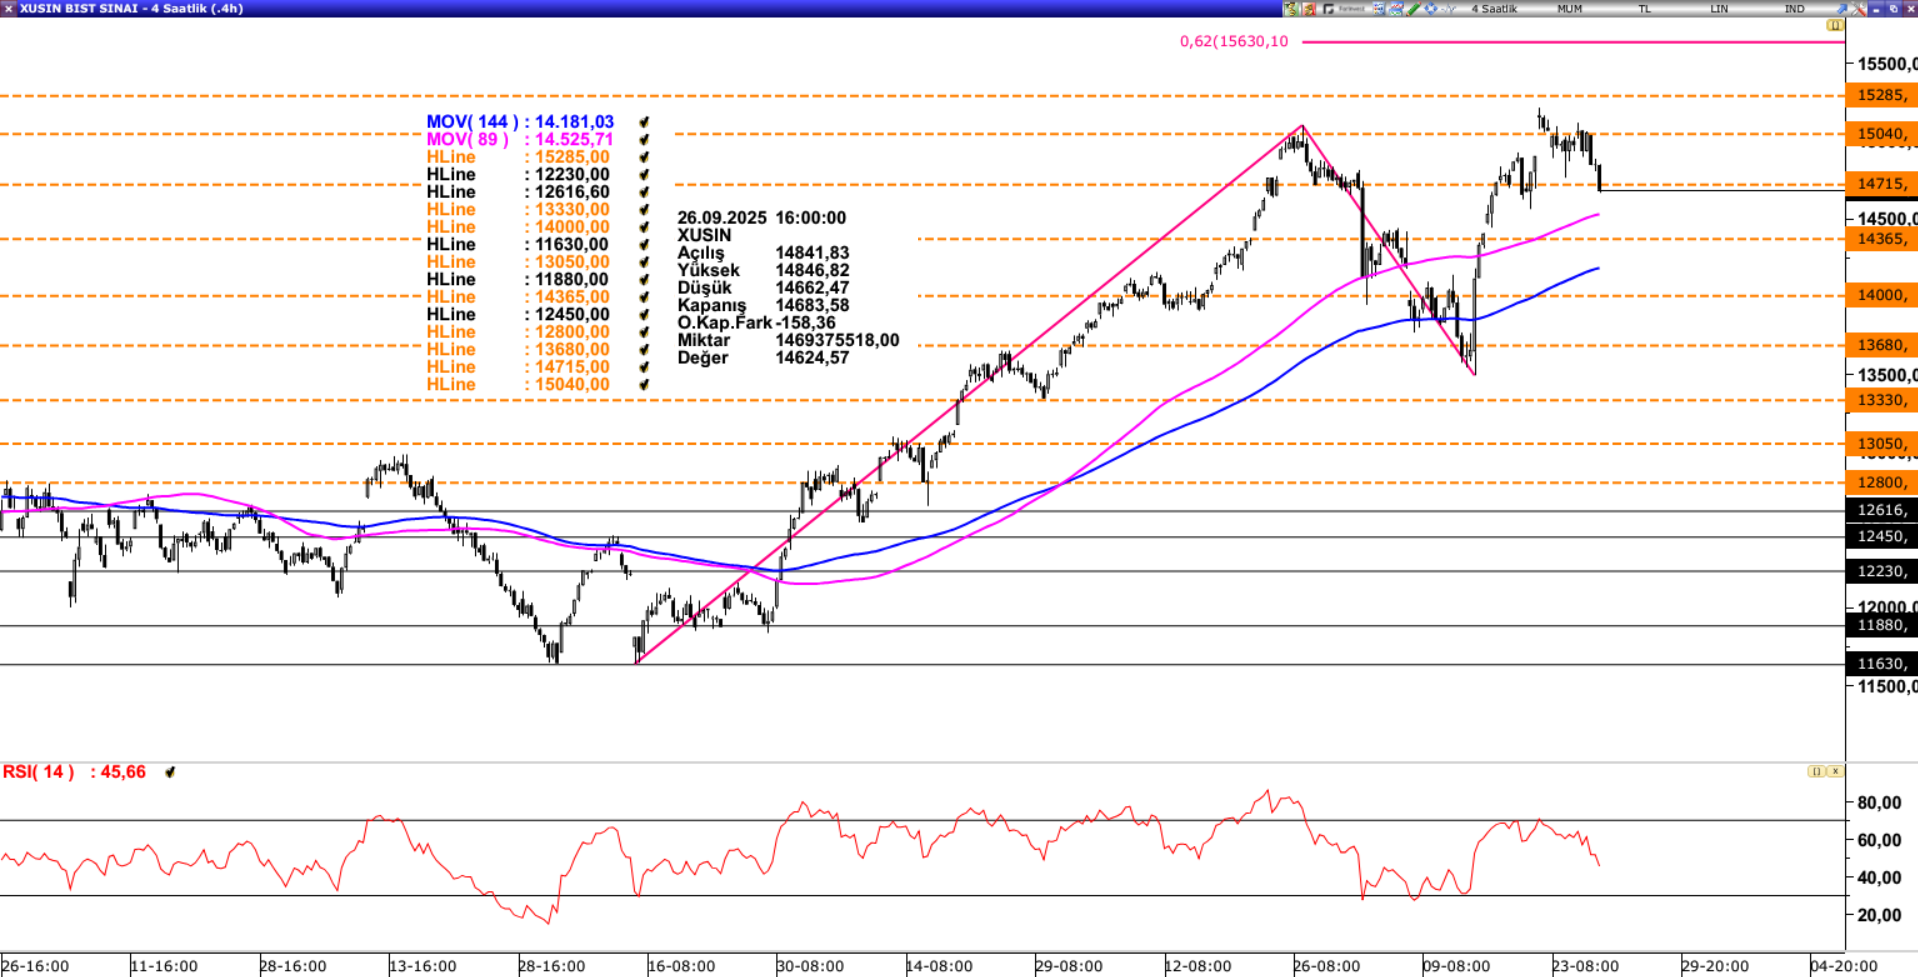Toggle the MOV(144) indicator checkmark

click(644, 122)
